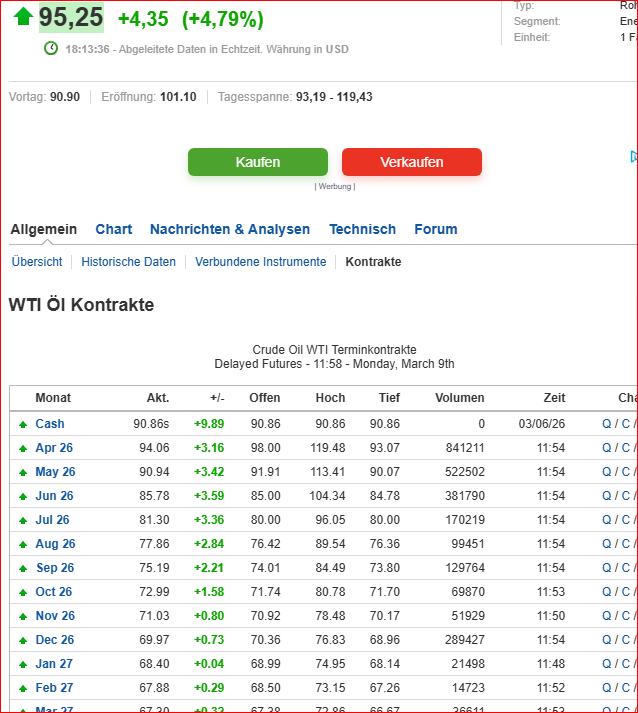Image resolution: width=638 pixels, height=713 pixels.
Task: Open the Nachrichten & Analysen tab
Action: pyautogui.click(x=230, y=229)
